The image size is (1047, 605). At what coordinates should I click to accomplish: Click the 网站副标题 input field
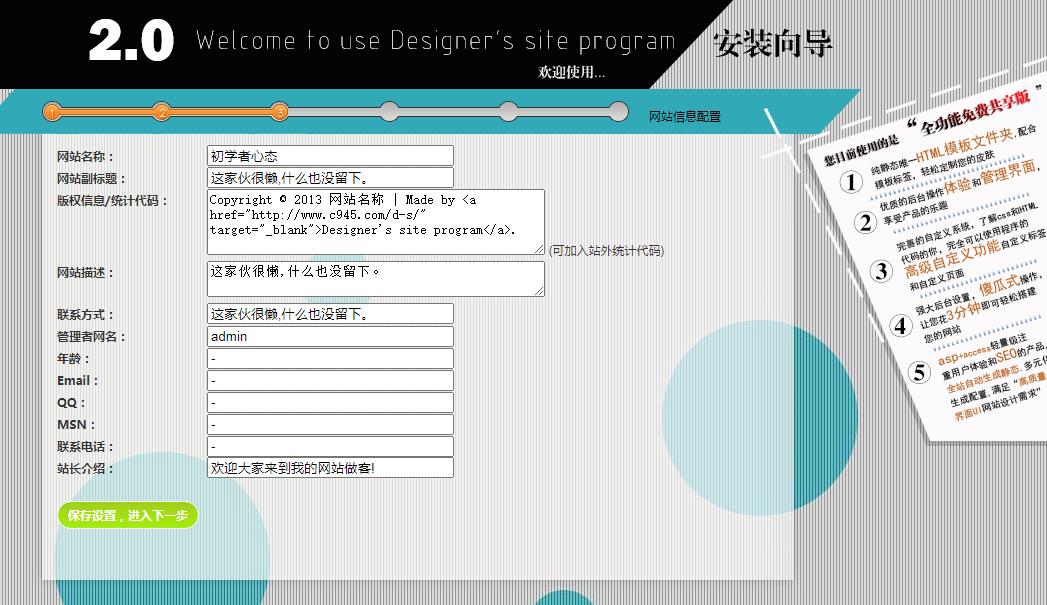[x=331, y=178]
